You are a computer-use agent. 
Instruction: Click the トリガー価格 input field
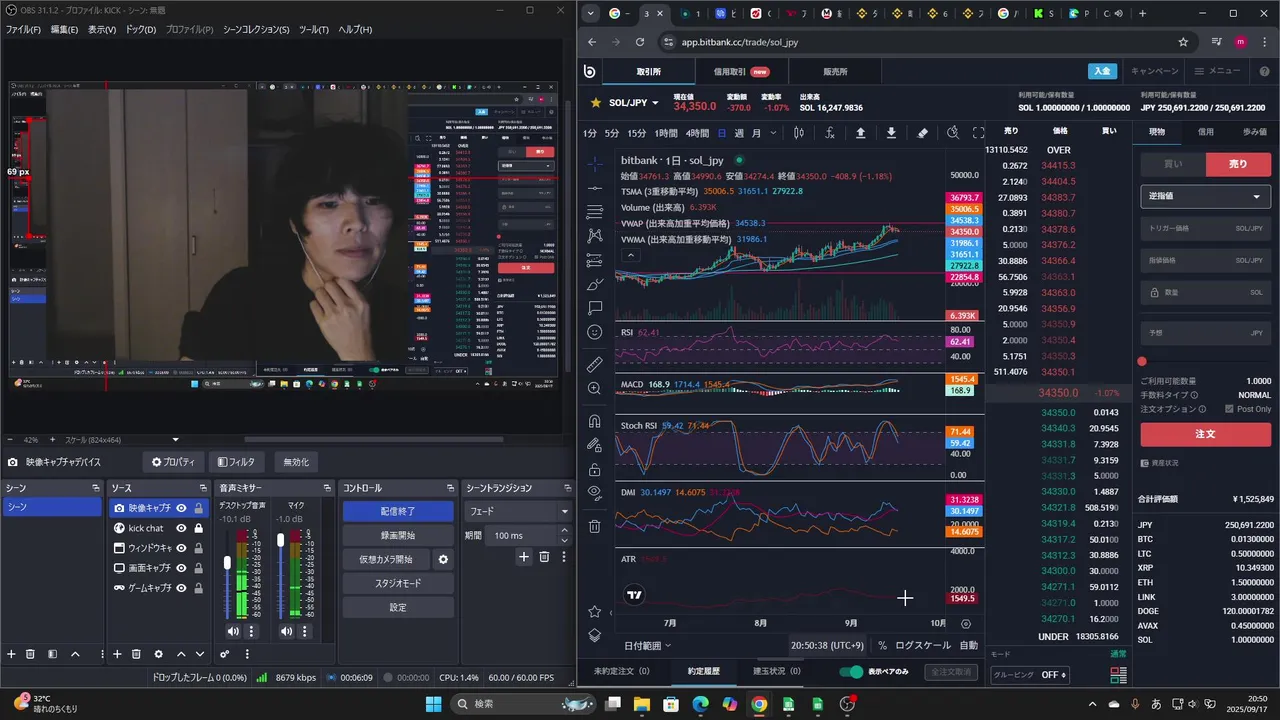pos(1205,229)
